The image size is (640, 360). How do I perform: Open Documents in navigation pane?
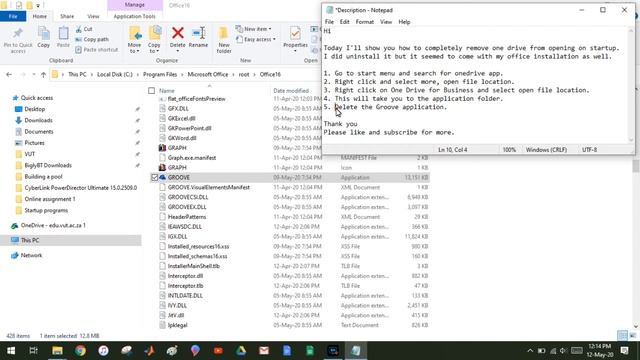point(39,131)
